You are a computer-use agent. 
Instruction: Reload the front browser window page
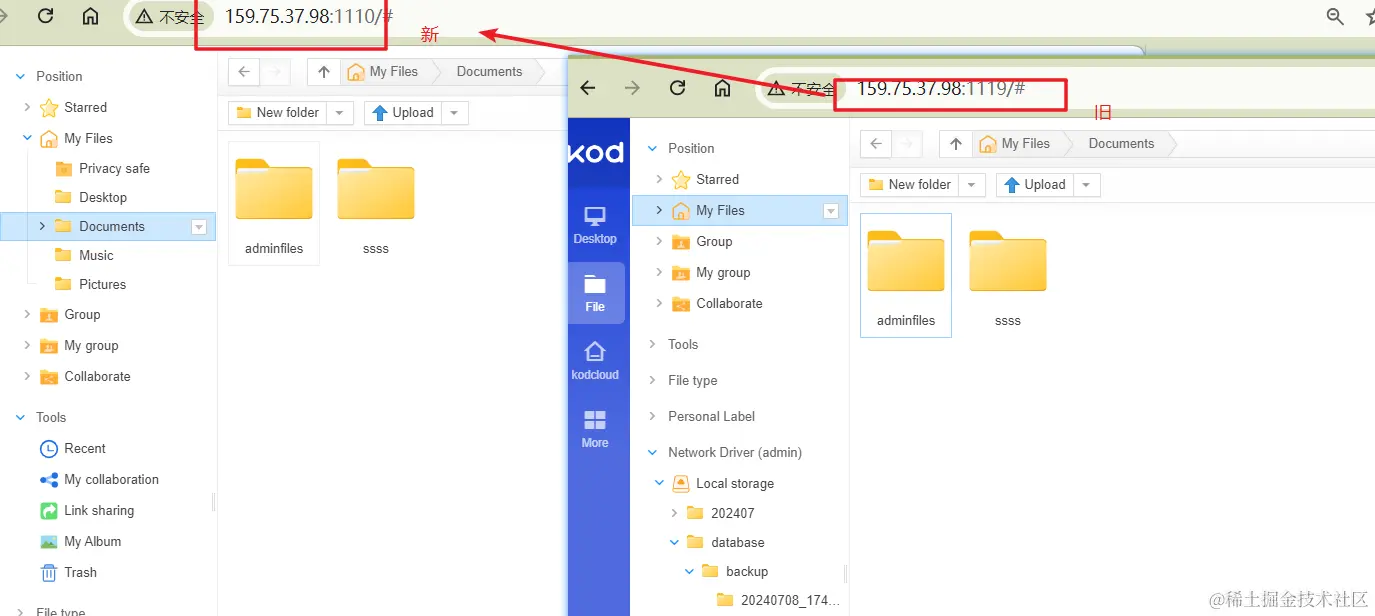tap(677, 88)
